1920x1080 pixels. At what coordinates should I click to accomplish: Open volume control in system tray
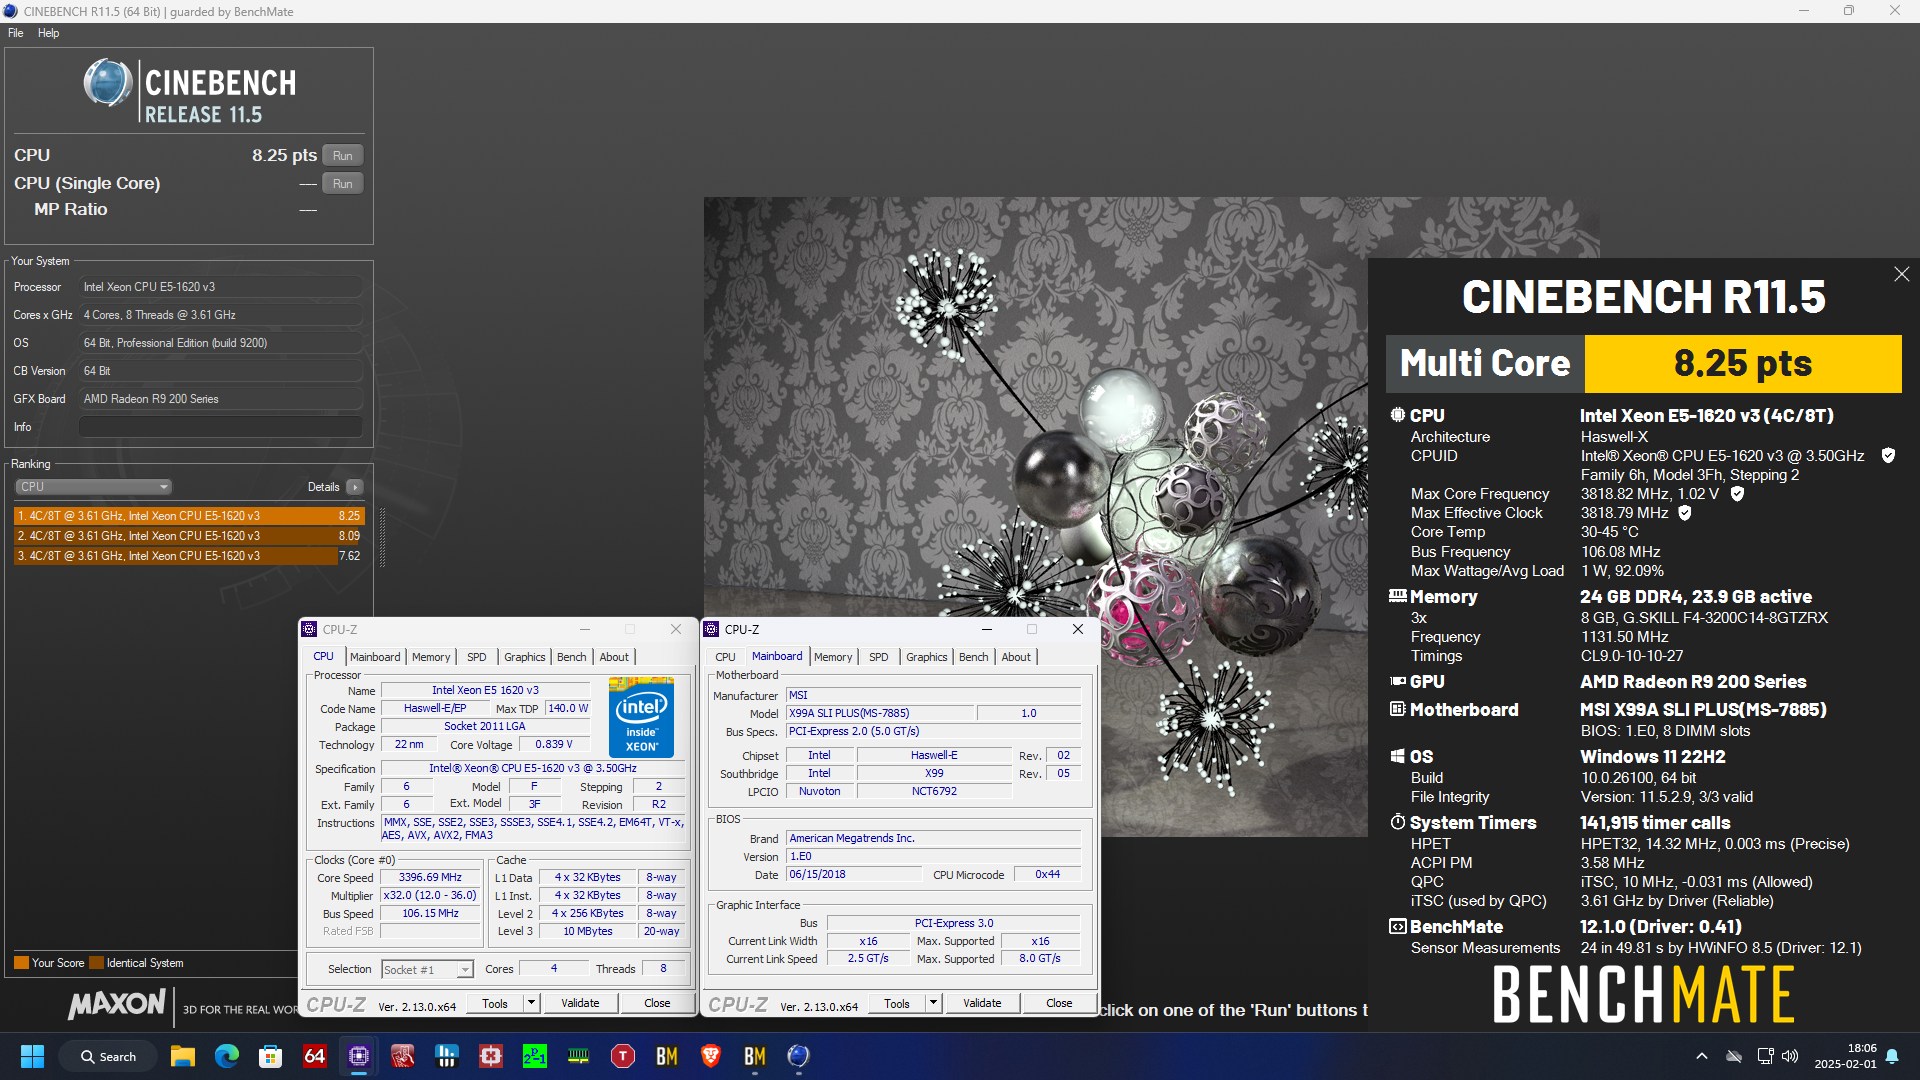pyautogui.click(x=1790, y=1056)
